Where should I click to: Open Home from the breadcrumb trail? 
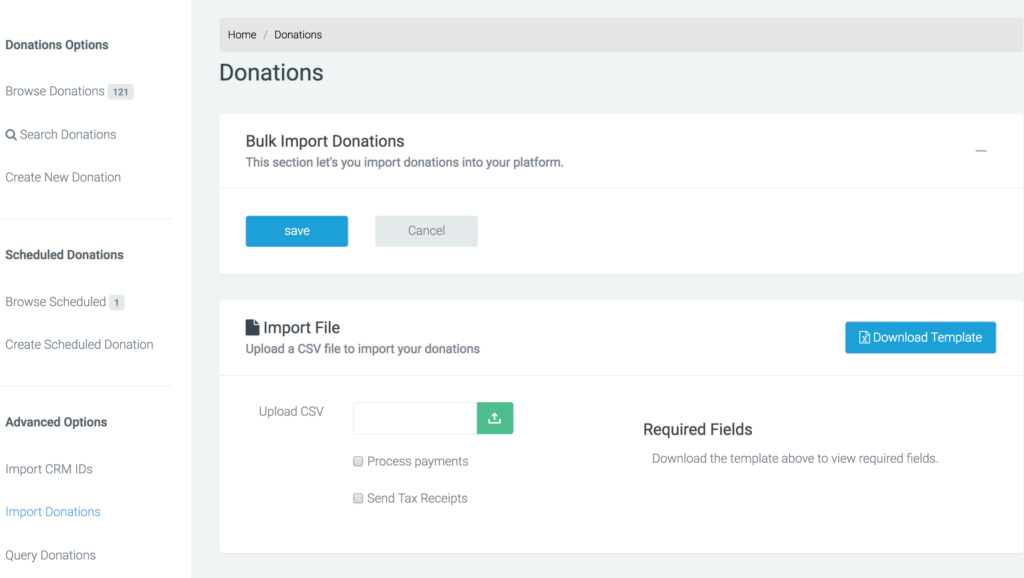pos(241,34)
